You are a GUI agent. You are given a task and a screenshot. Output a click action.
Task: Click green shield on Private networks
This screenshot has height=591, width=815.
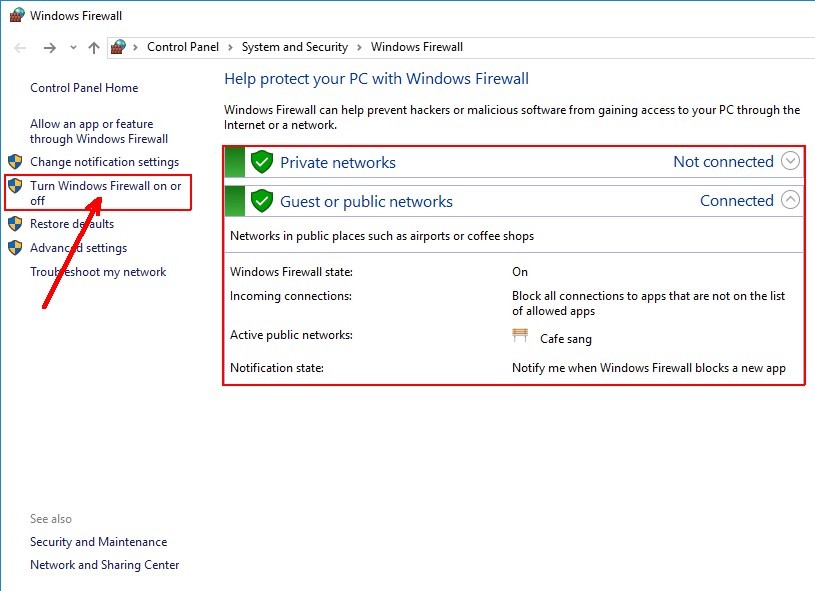[262, 162]
